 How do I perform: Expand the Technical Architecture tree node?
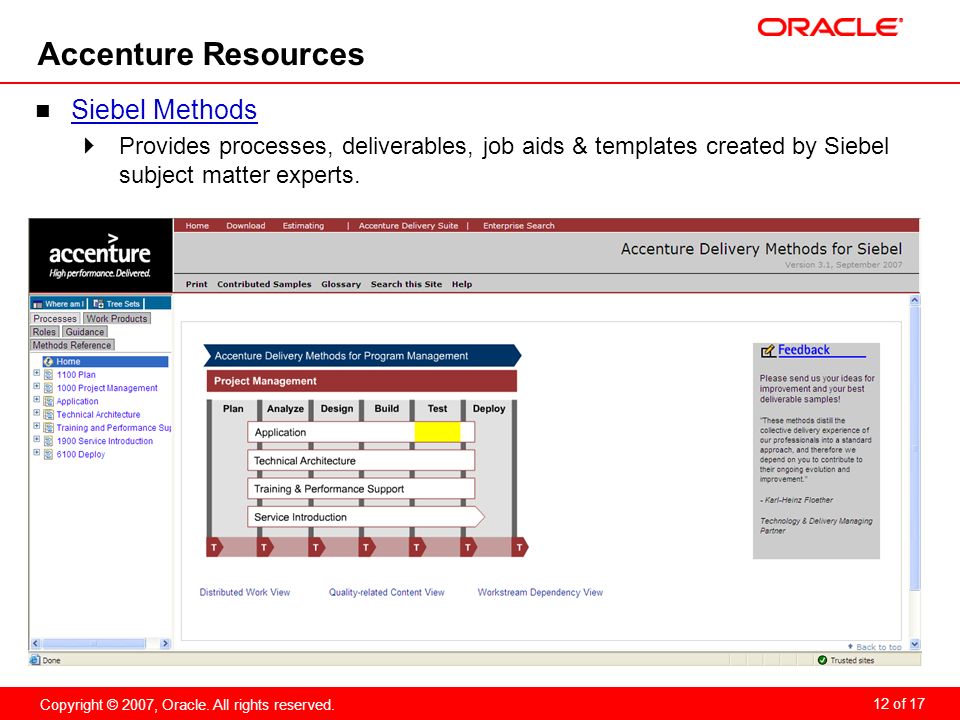point(37,413)
